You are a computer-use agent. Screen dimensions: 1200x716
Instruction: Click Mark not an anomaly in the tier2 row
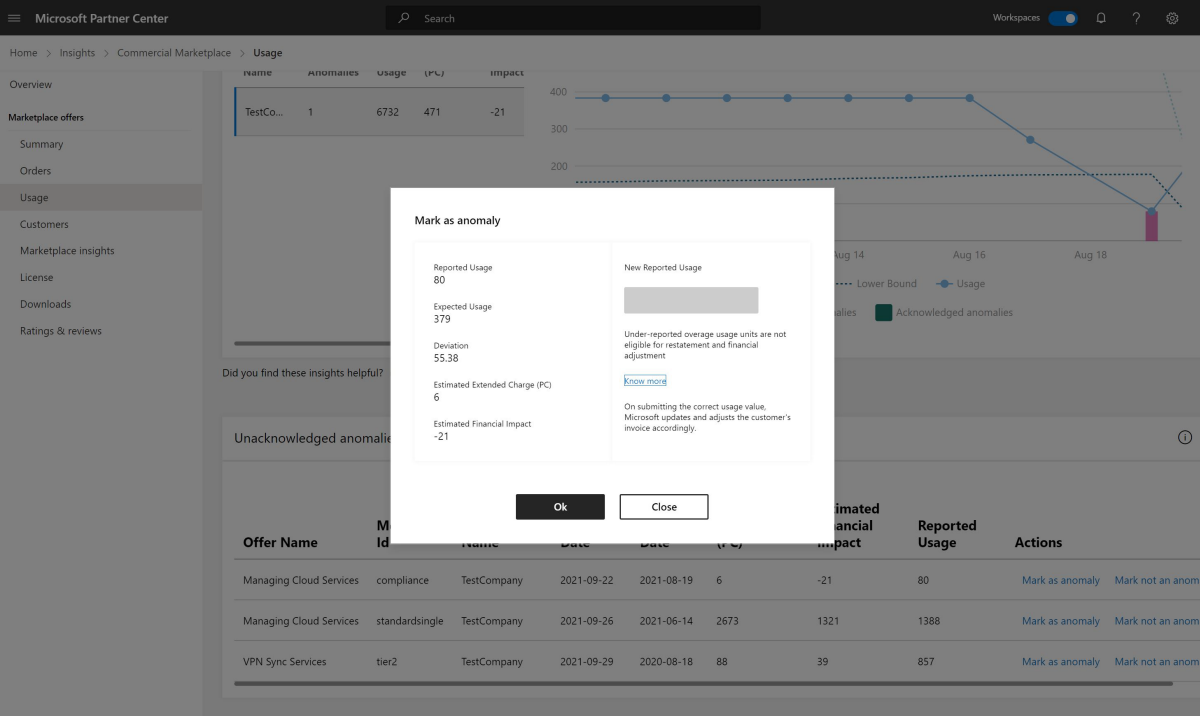tap(1157, 662)
